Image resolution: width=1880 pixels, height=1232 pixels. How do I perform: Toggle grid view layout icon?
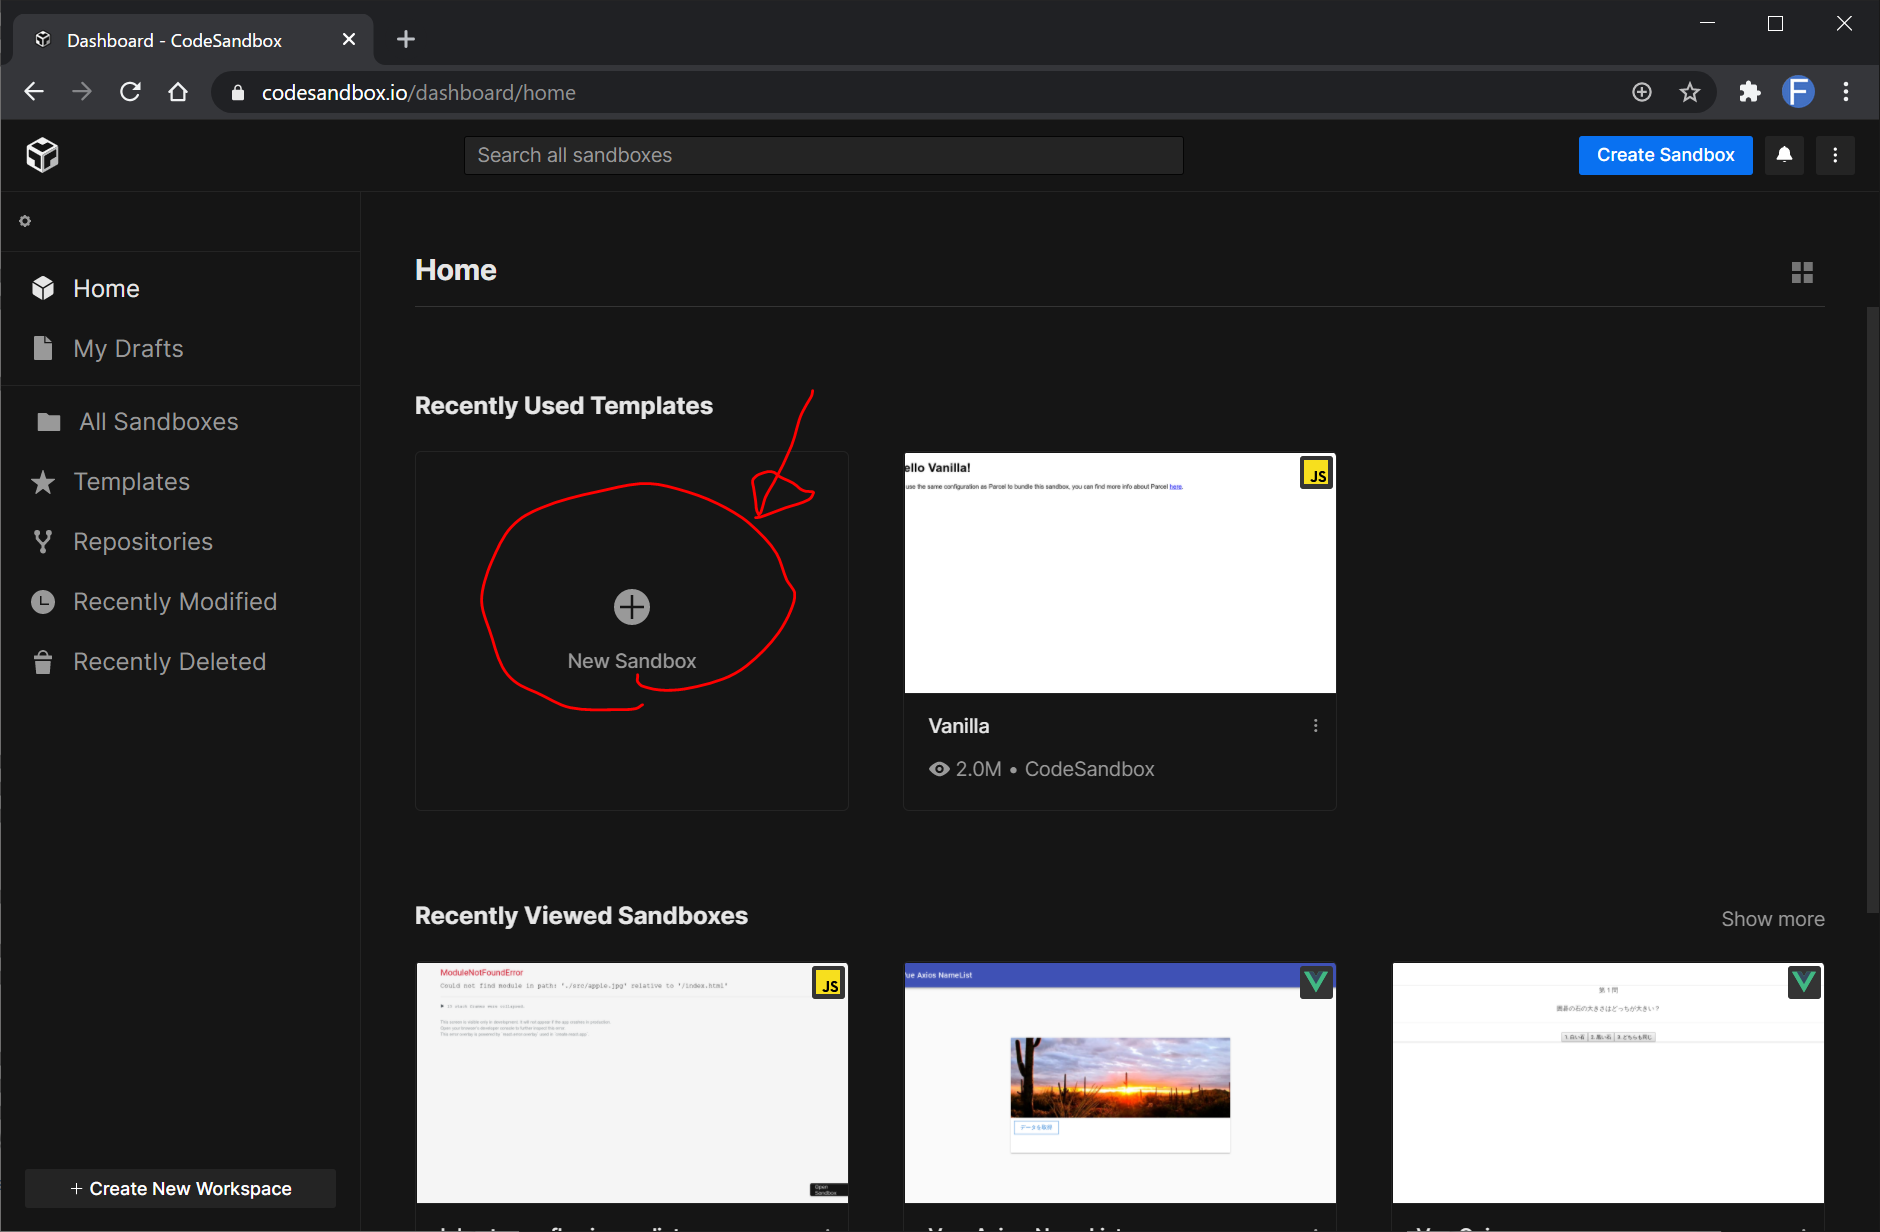coord(1802,272)
